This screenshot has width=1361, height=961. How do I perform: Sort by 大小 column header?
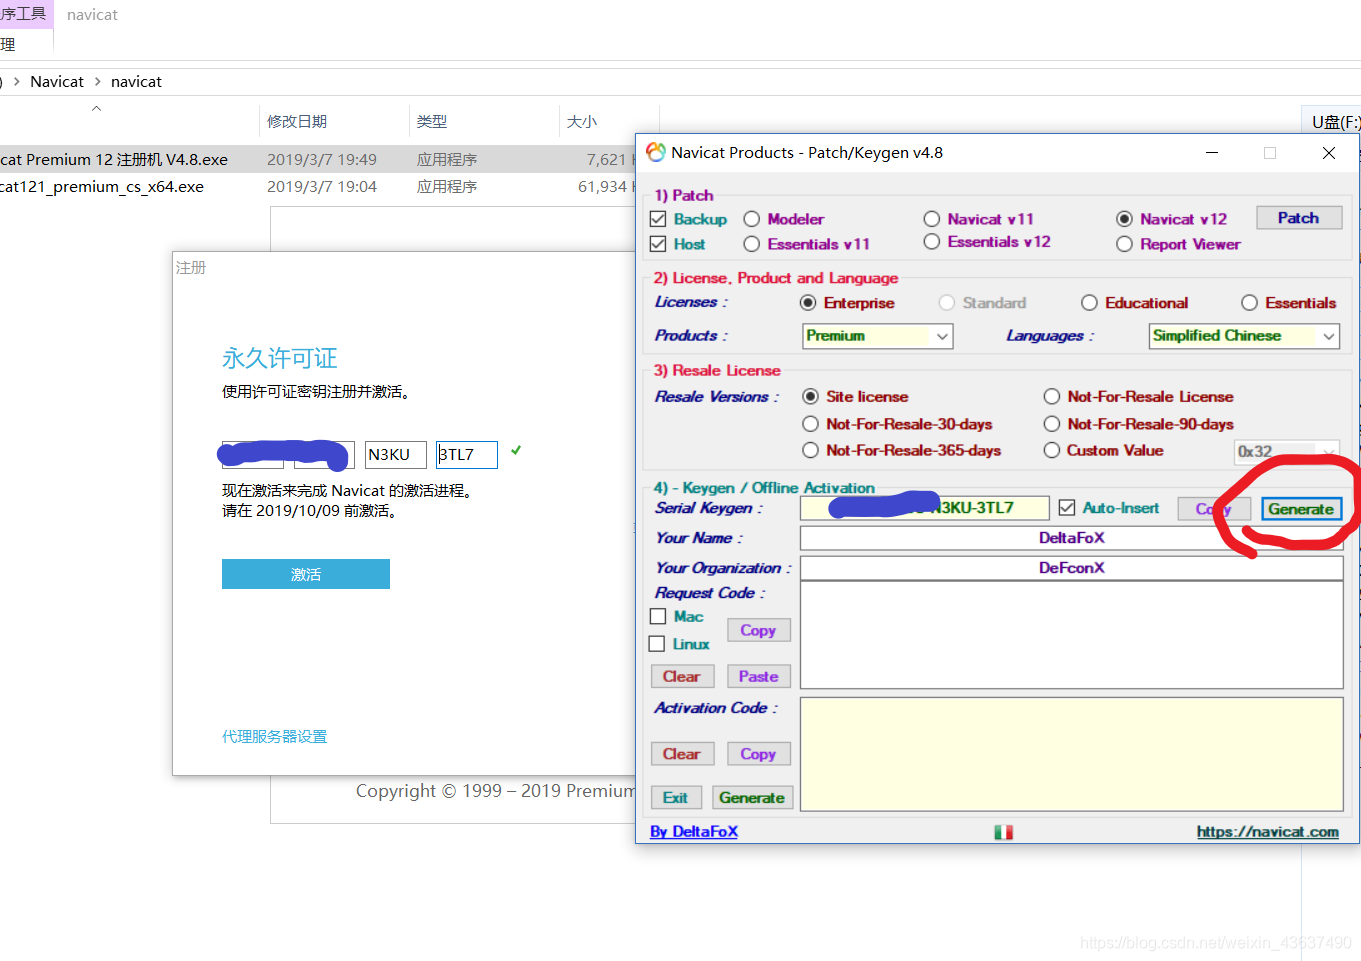tap(582, 122)
